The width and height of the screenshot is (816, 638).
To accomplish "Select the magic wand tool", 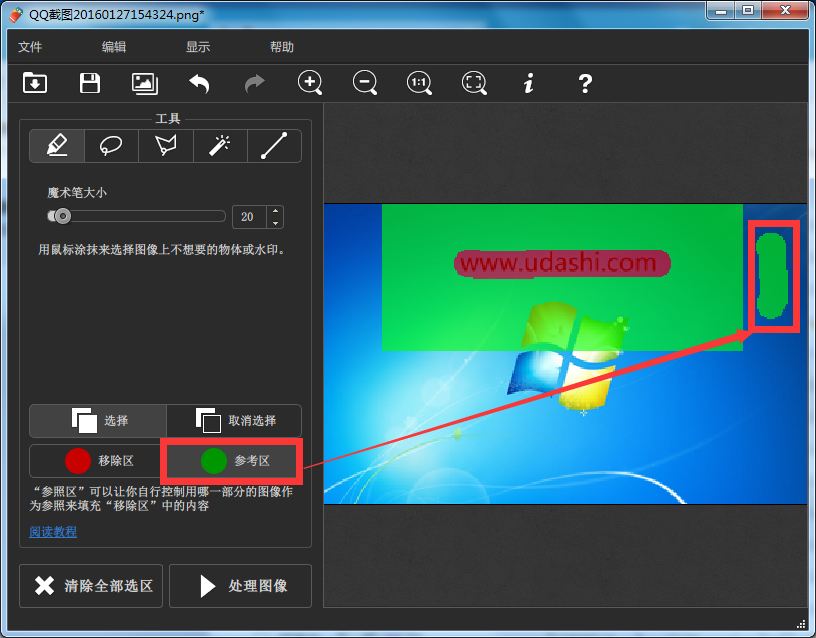I will pyautogui.click(x=220, y=146).
